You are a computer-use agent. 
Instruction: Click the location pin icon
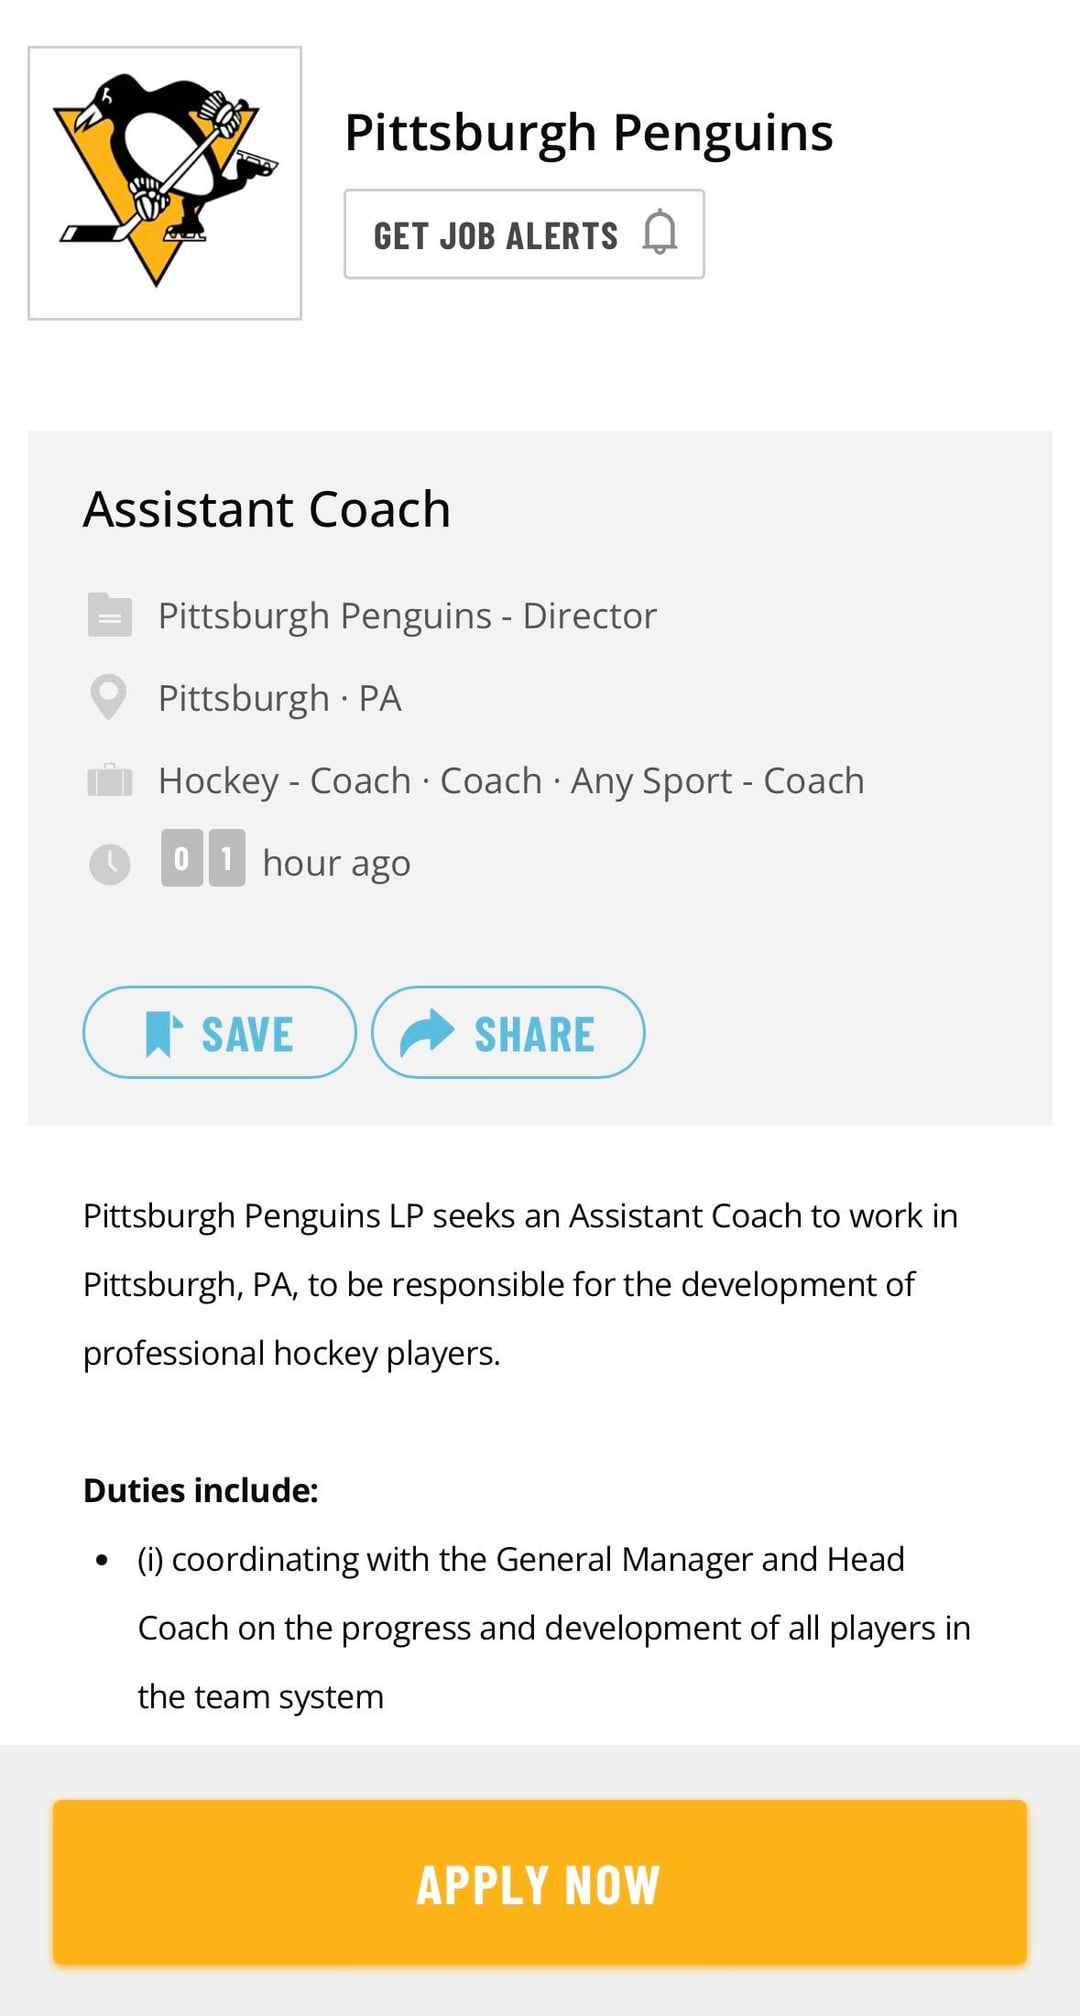(109, 697)
